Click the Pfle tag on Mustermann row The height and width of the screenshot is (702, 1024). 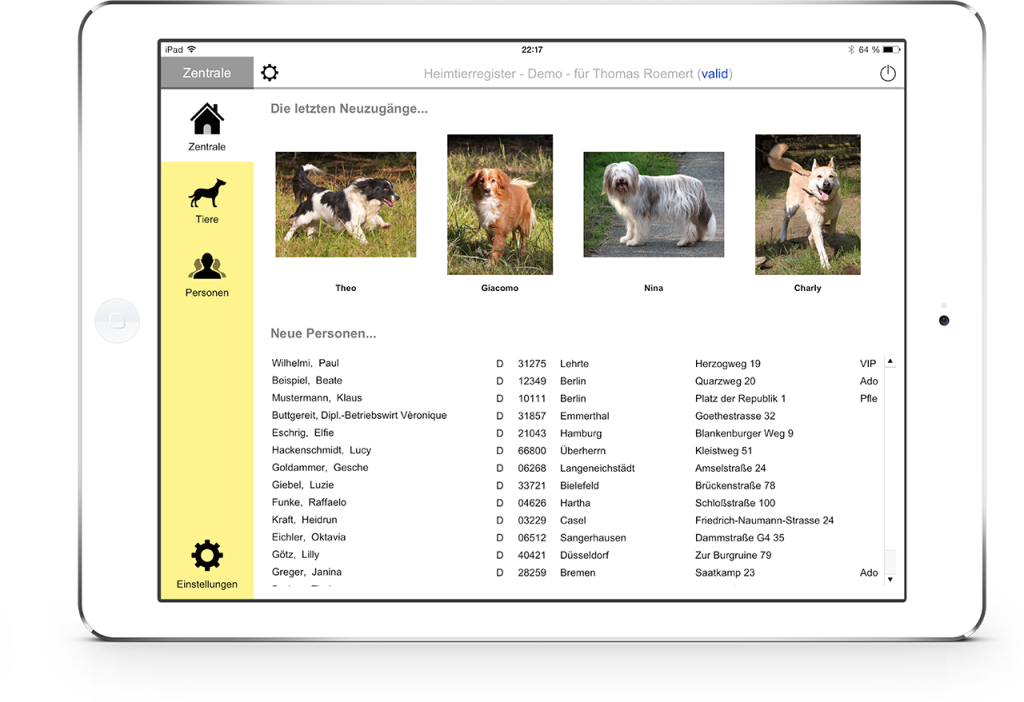[x=869, y=398]
